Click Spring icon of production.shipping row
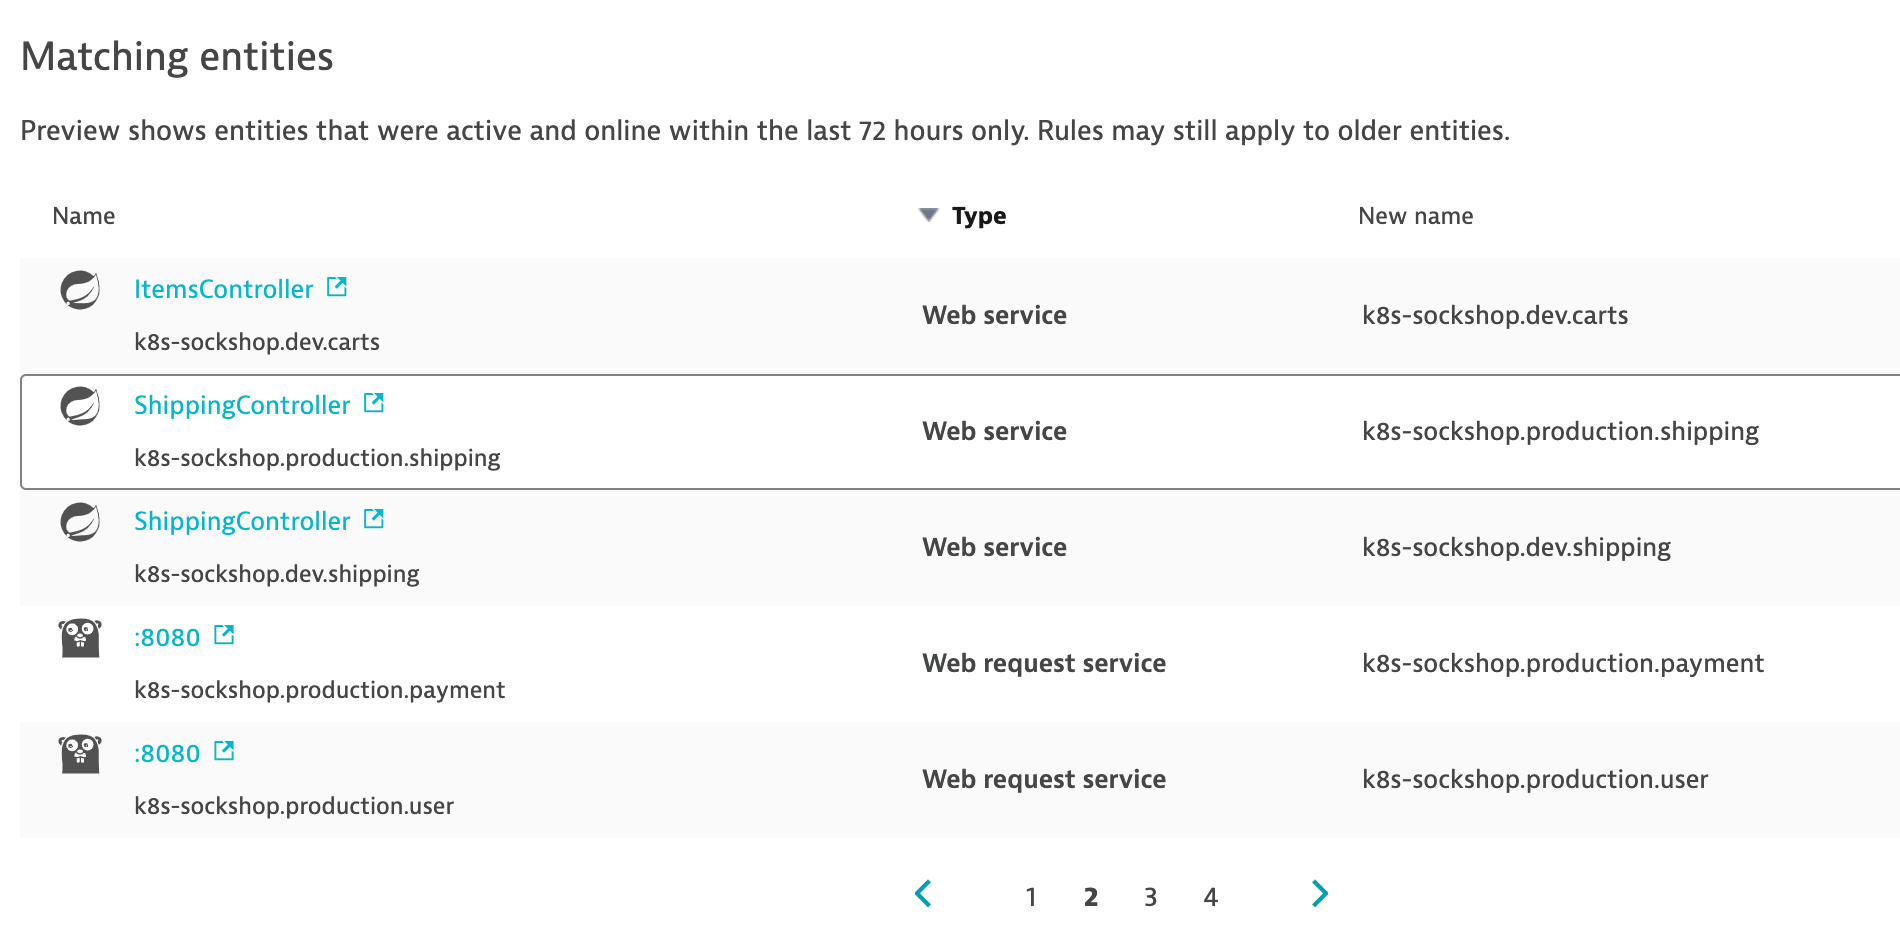Image resolution: width=1900 pixels, height=930 pixels. pos(80,406)
